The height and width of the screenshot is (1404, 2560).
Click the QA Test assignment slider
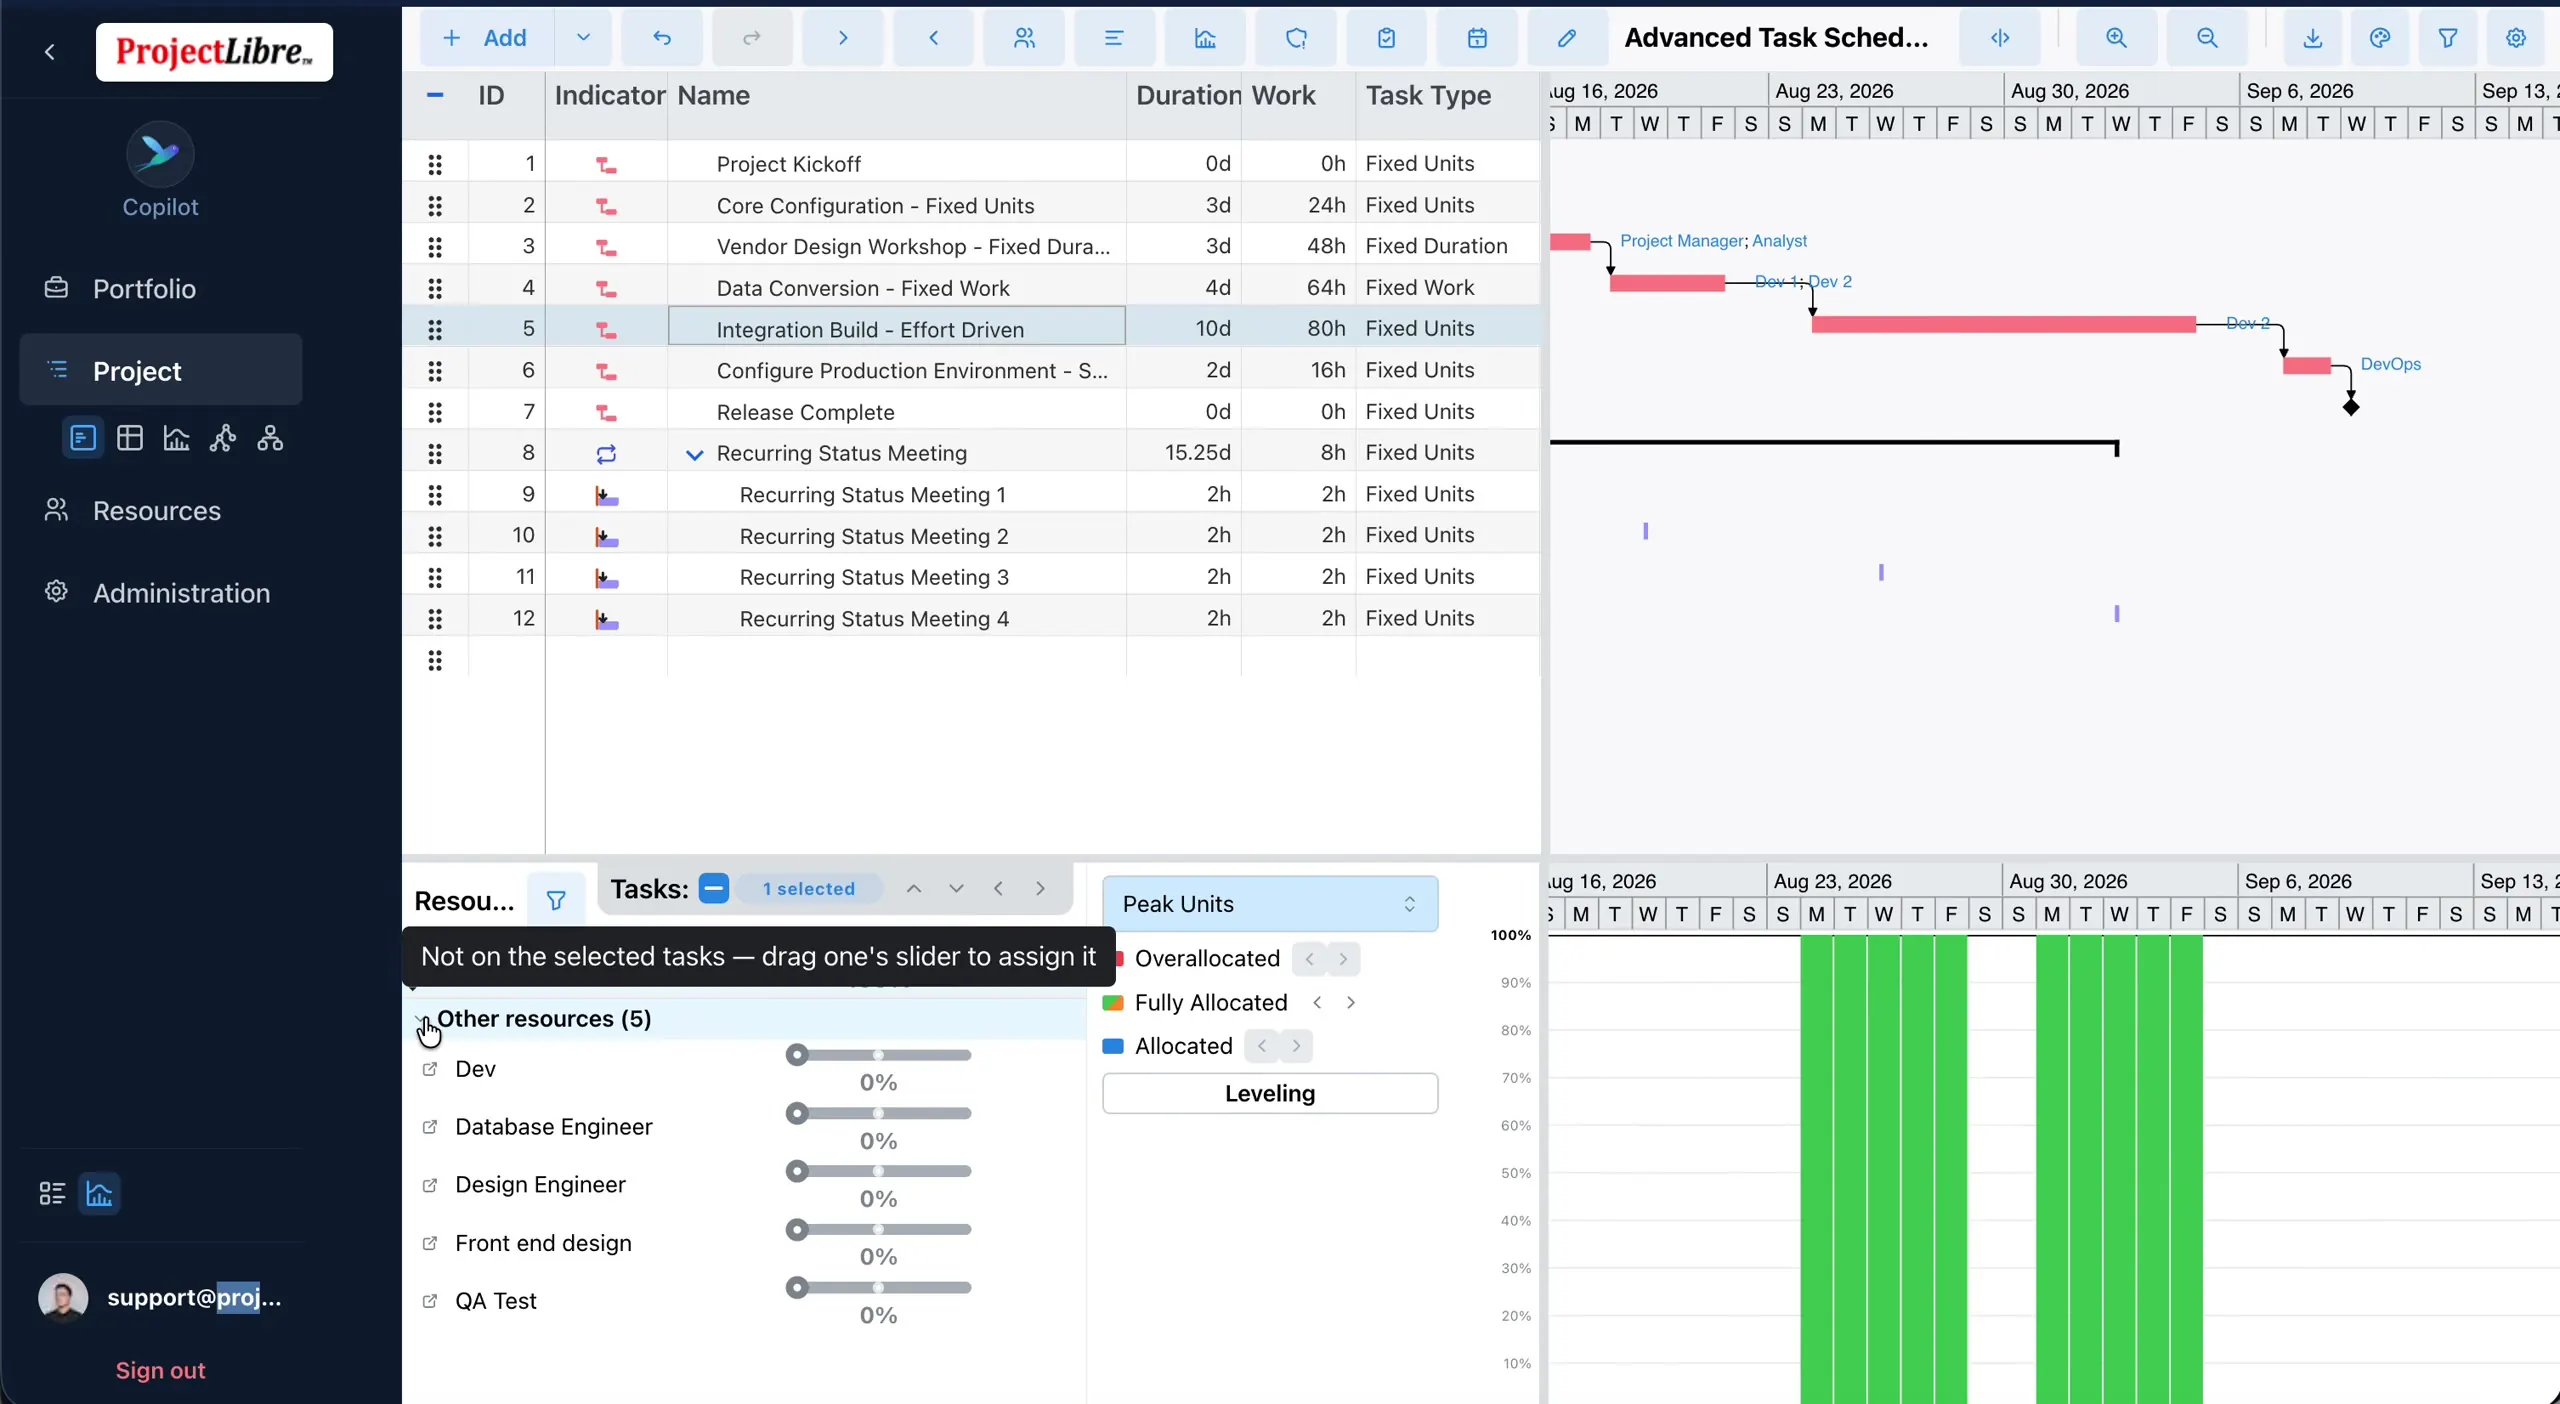878,1287
